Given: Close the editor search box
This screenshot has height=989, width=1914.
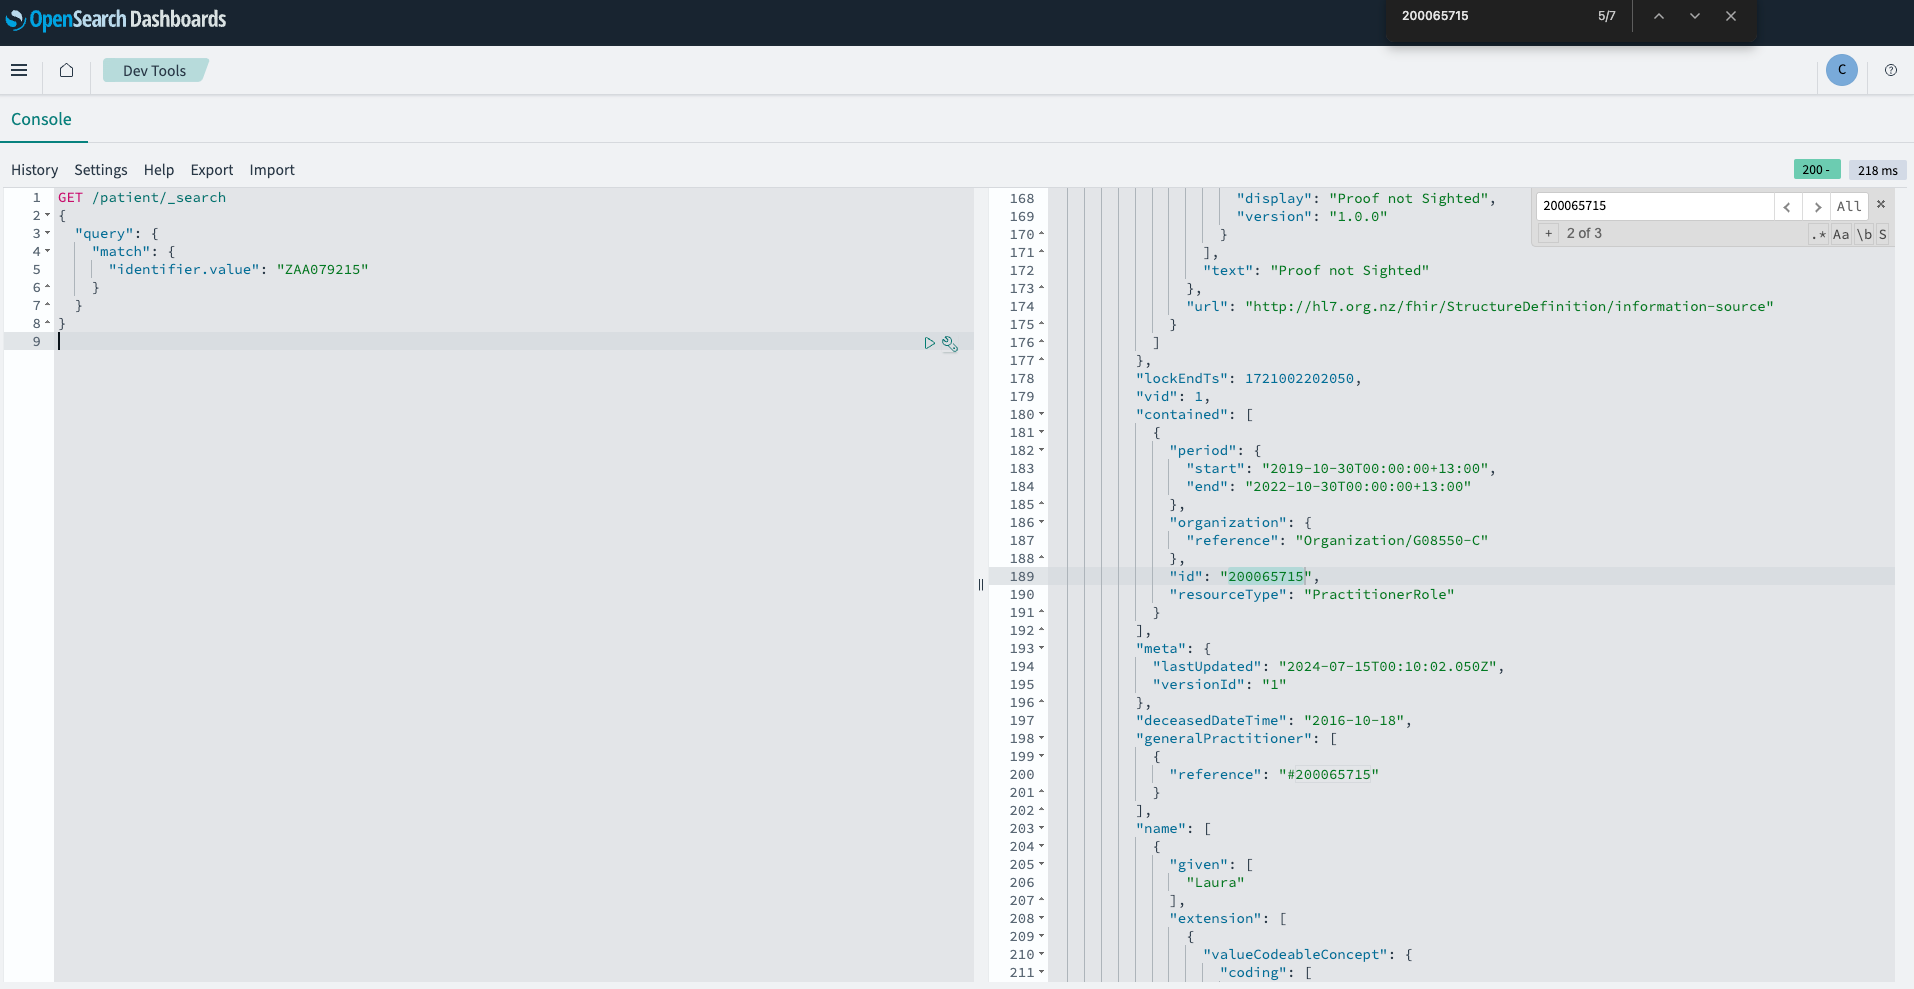Looking at the screenshot, I should [1881, 204].
